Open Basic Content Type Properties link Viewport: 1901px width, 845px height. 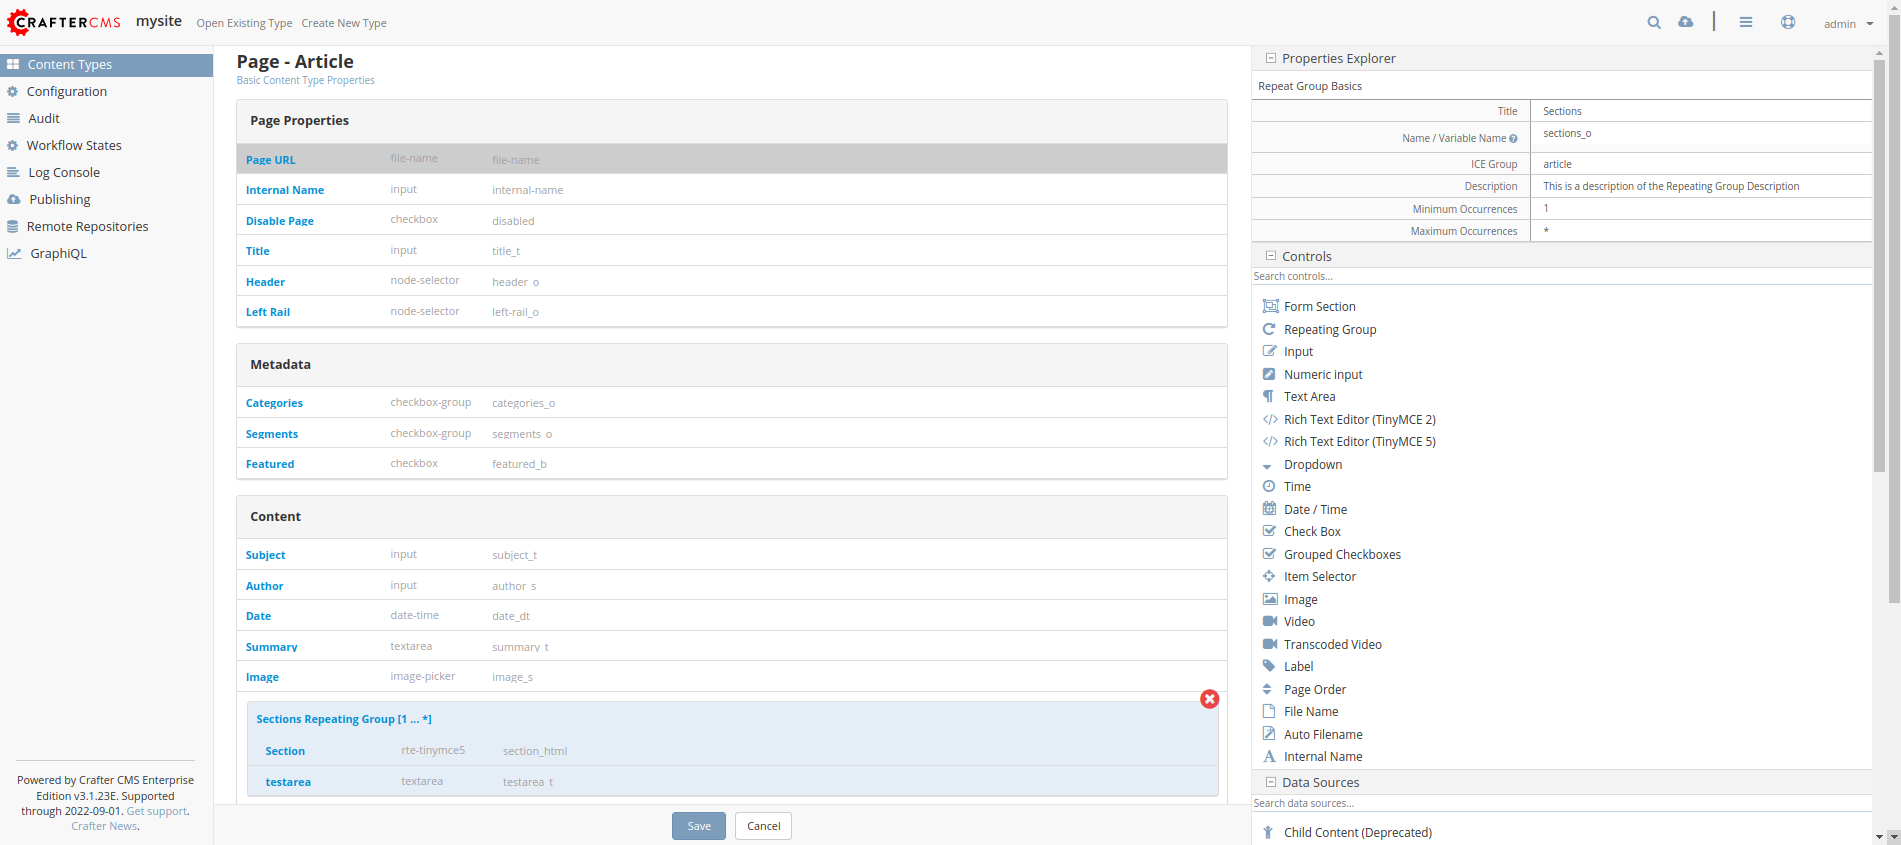[x=305, y=80]
